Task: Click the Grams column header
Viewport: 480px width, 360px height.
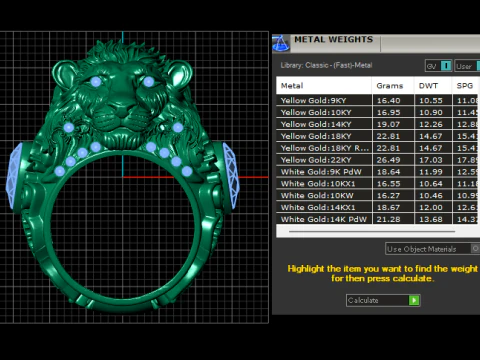Action: click(x=393, y=86)
